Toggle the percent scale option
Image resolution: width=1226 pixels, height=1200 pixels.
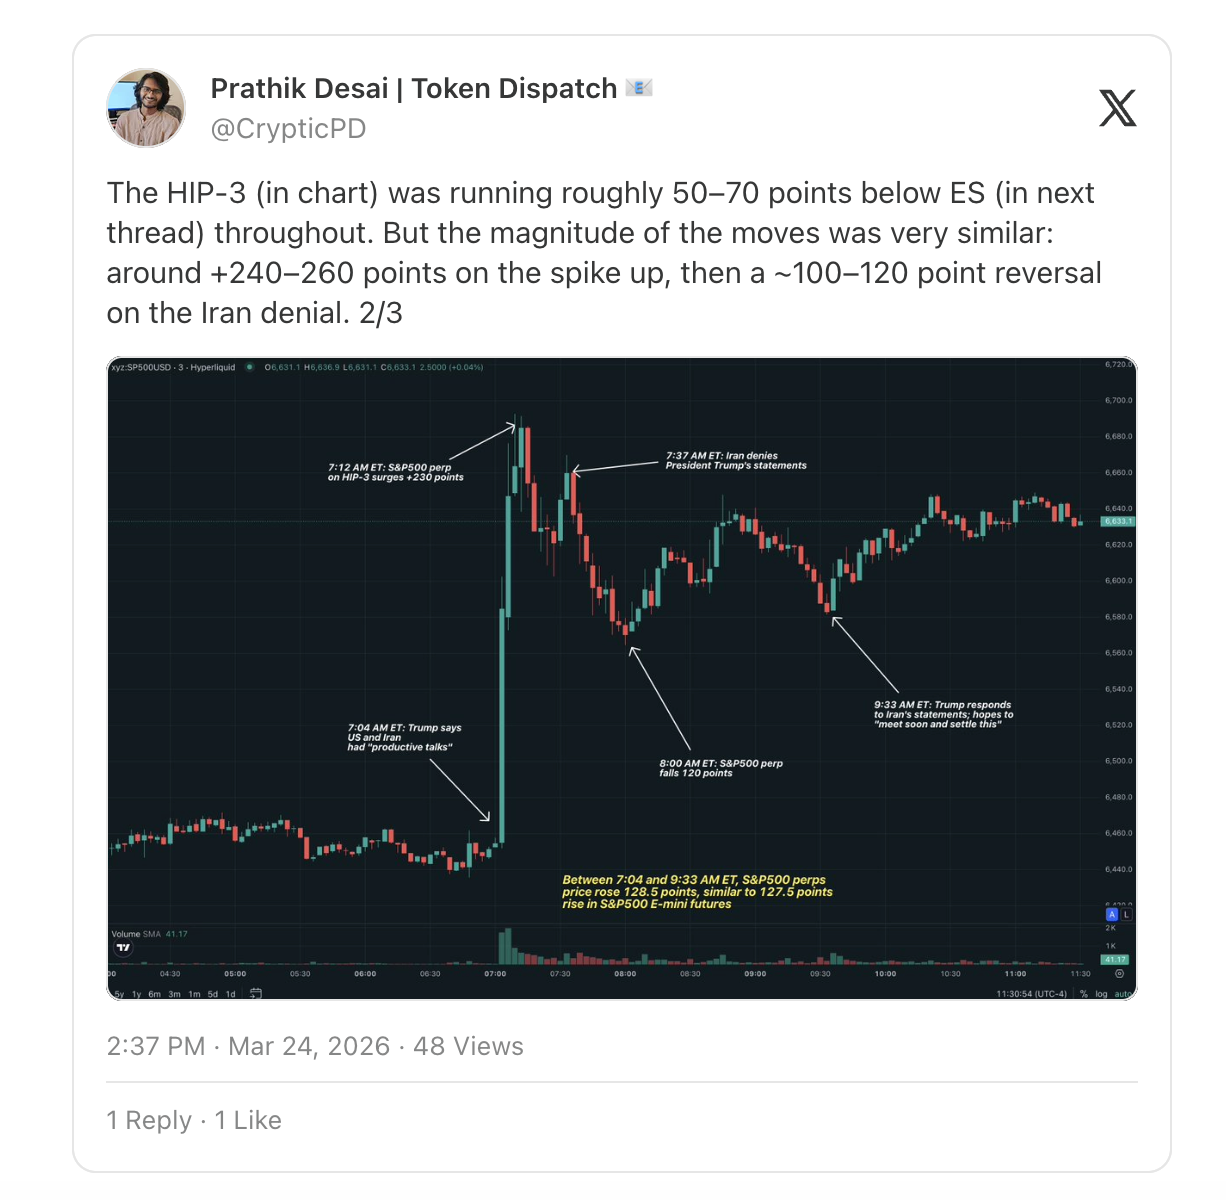(1084, 994)
